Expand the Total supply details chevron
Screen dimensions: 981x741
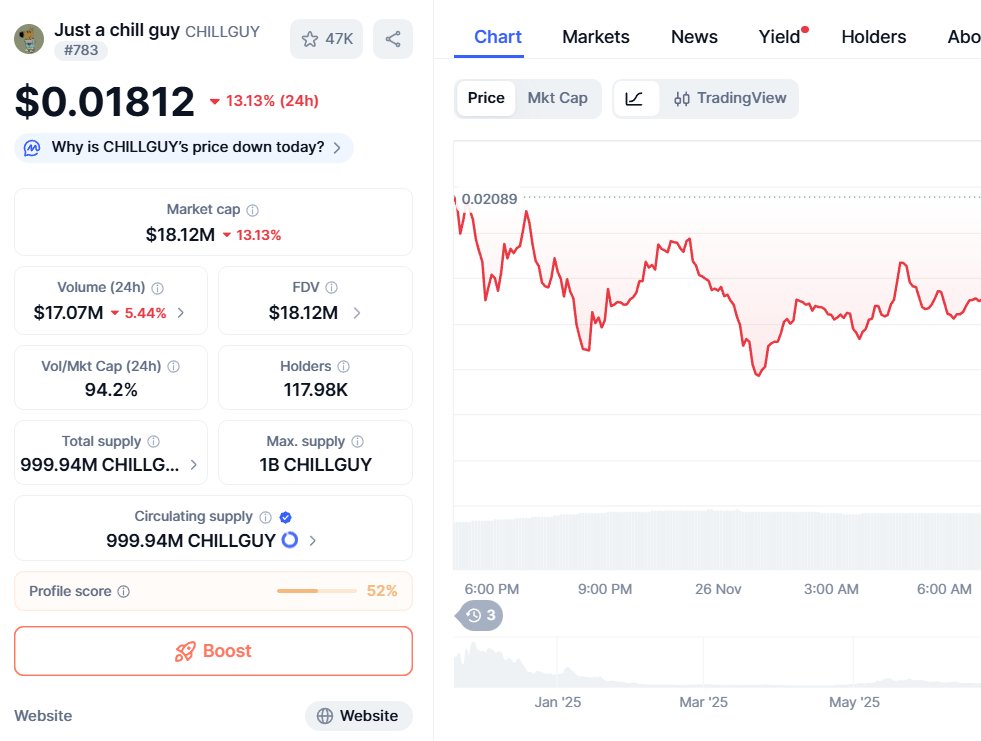[193, 465]
